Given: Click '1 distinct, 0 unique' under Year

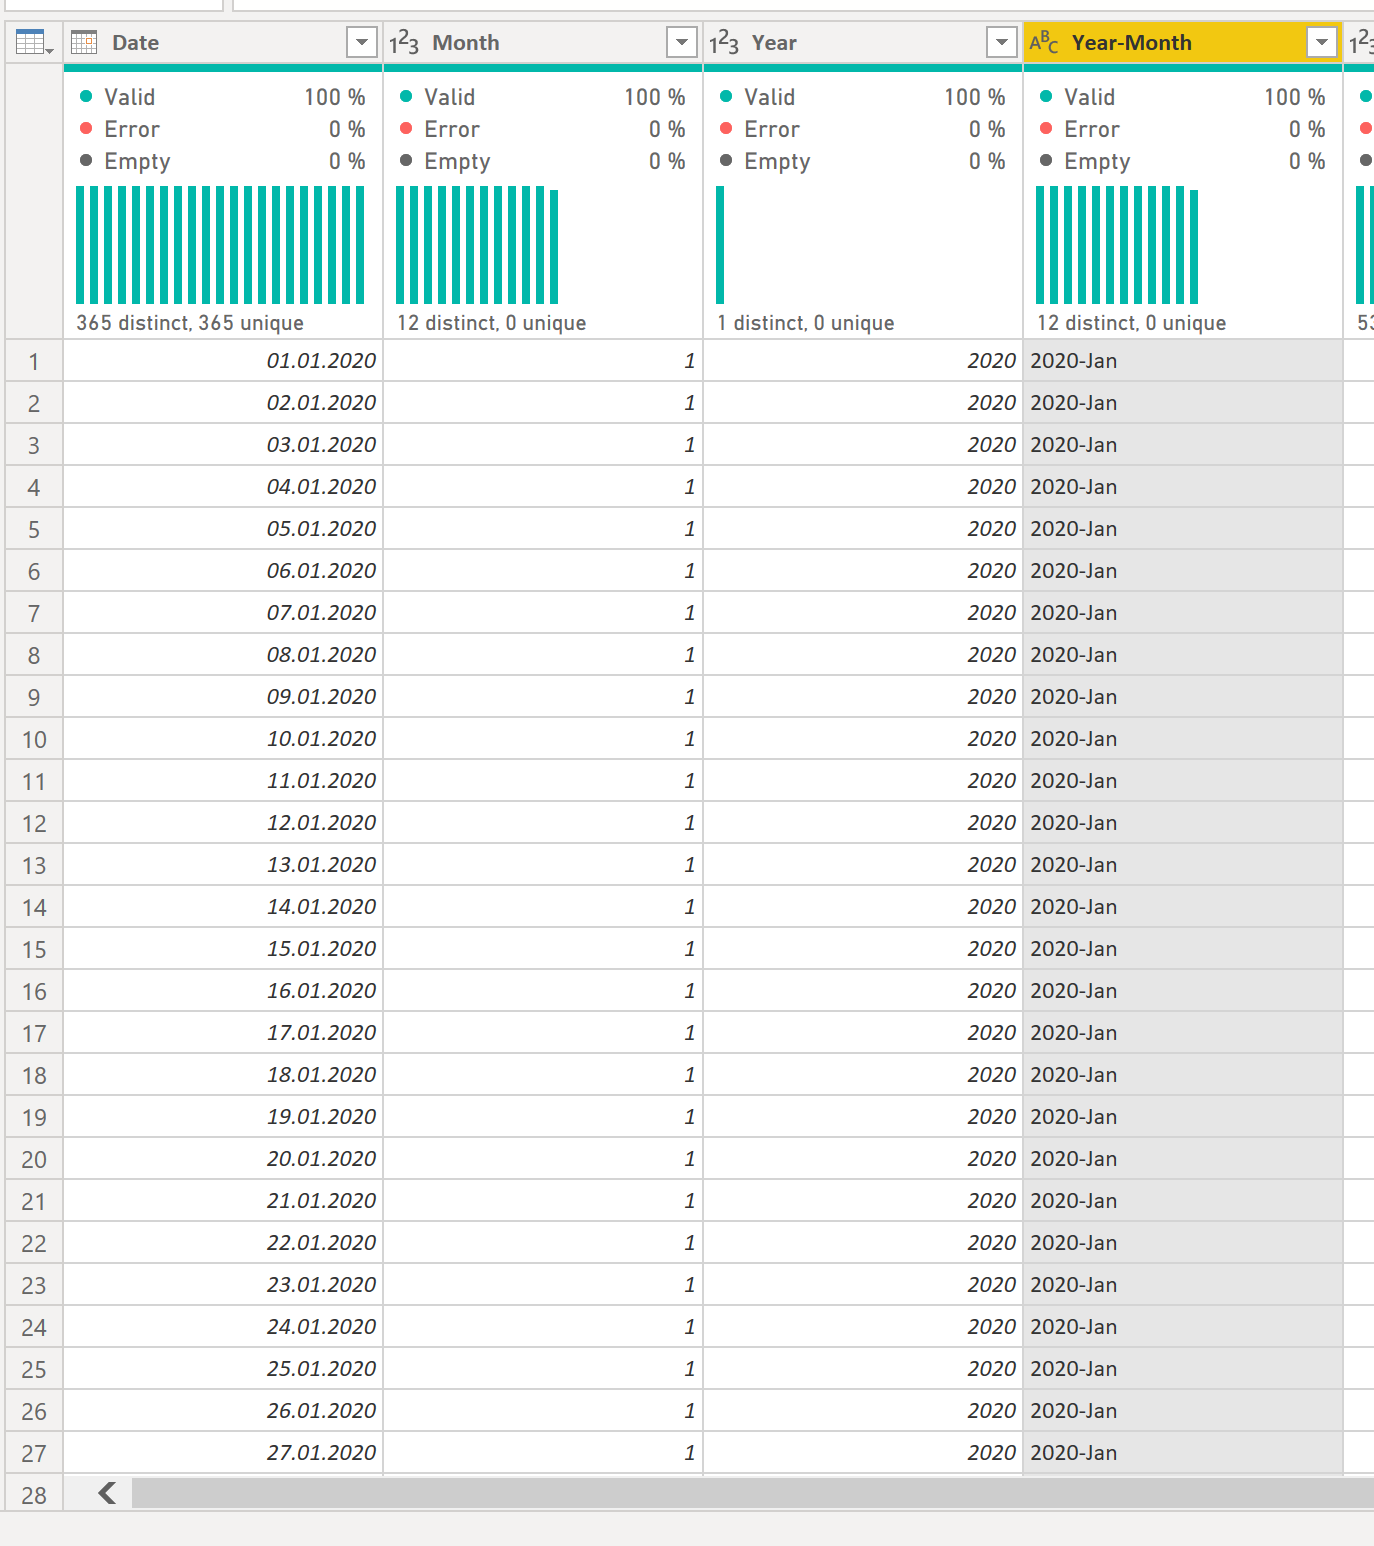Looking at the screenshot, I should (805, 323).
